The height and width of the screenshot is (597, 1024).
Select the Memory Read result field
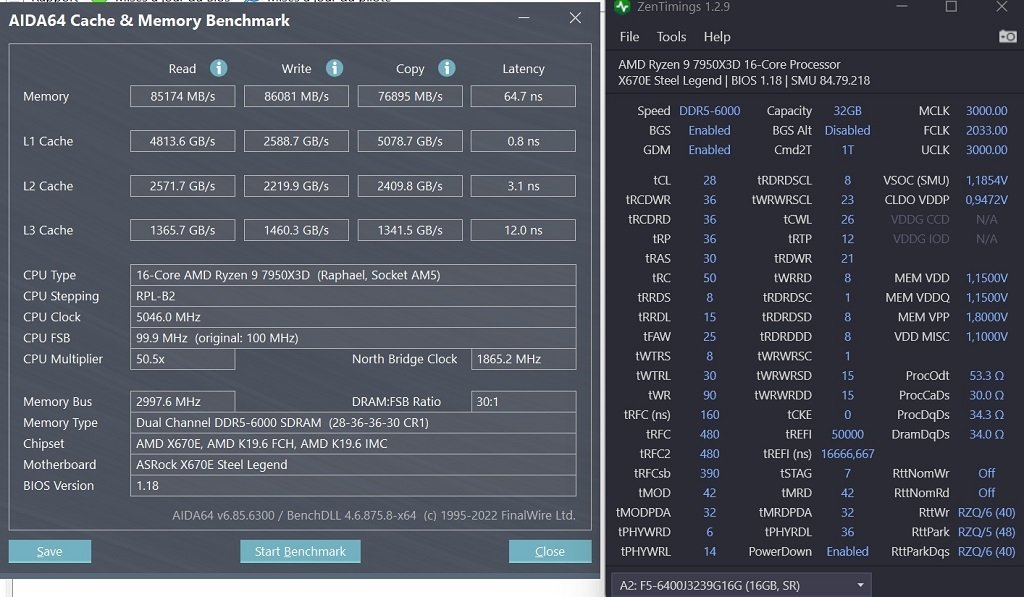[x=182, y=97]
